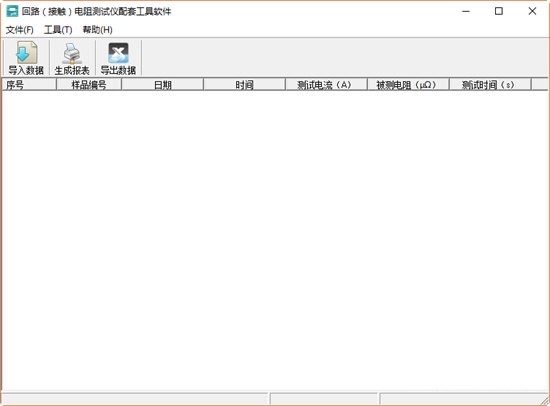Click the window resize grip corner
Viewport: 550px width, 406px height.
pos(545,401)
